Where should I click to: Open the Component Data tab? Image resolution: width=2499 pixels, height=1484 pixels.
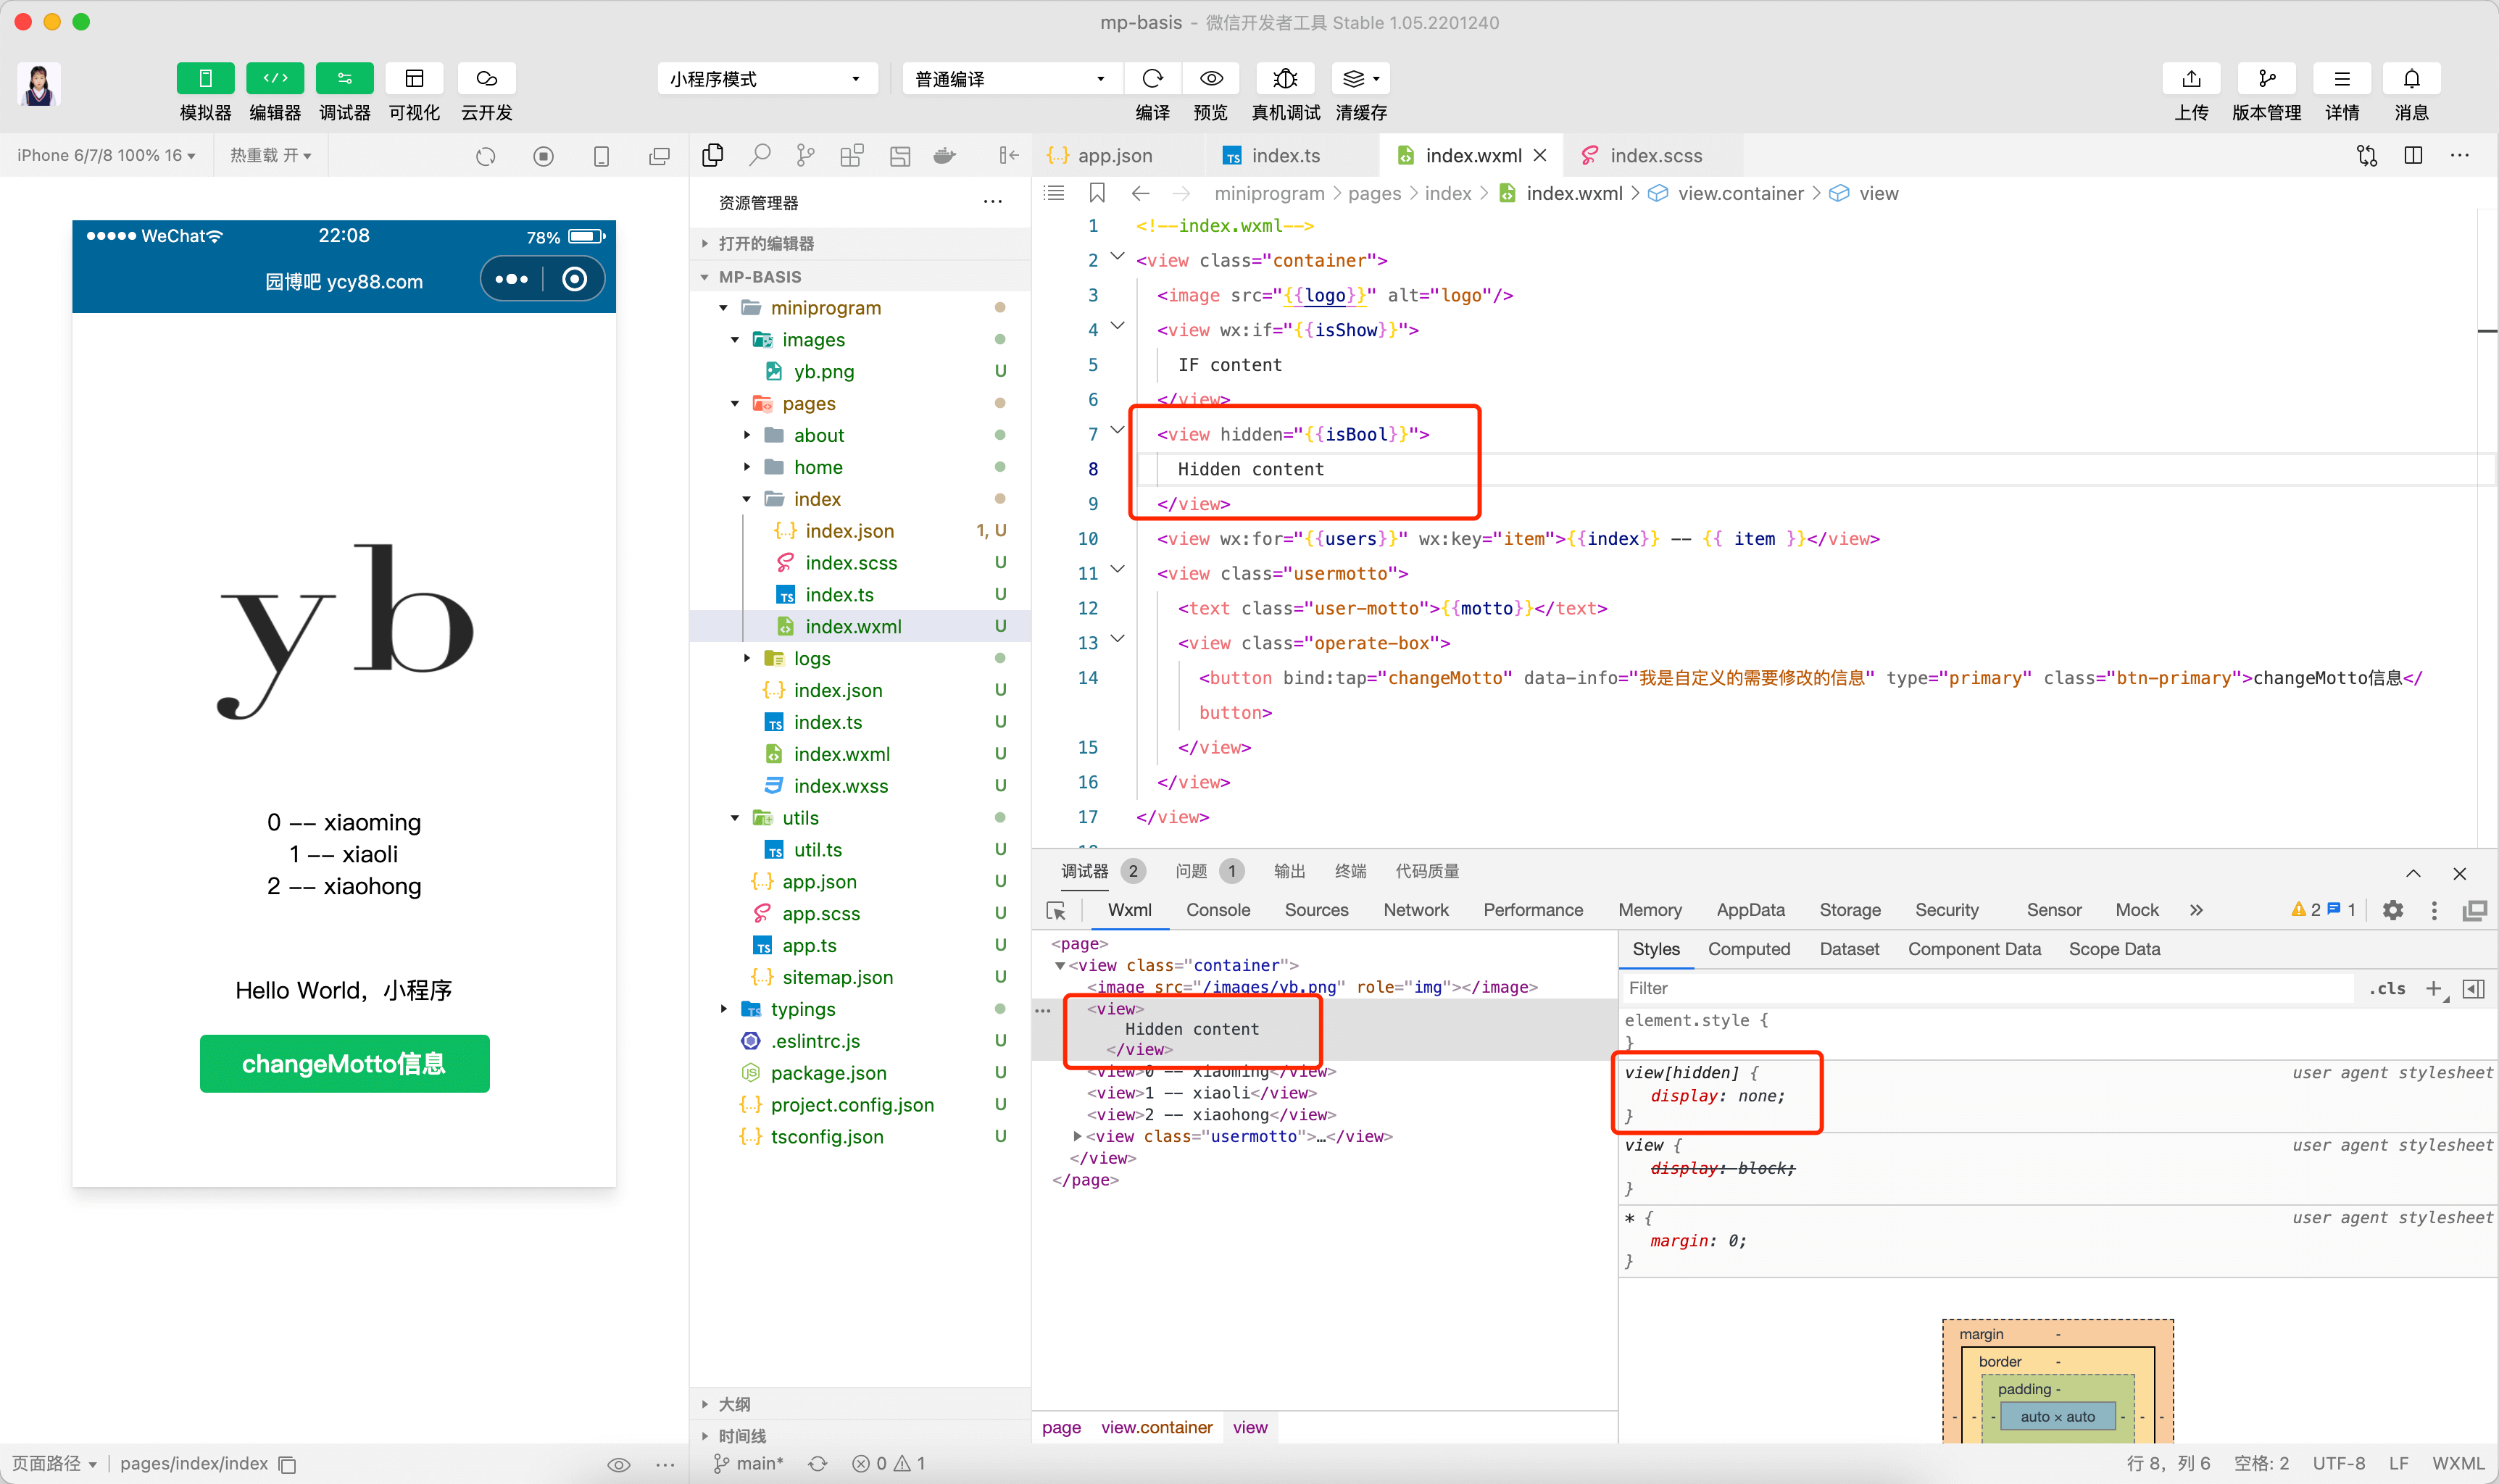[x=1974, y=949]
